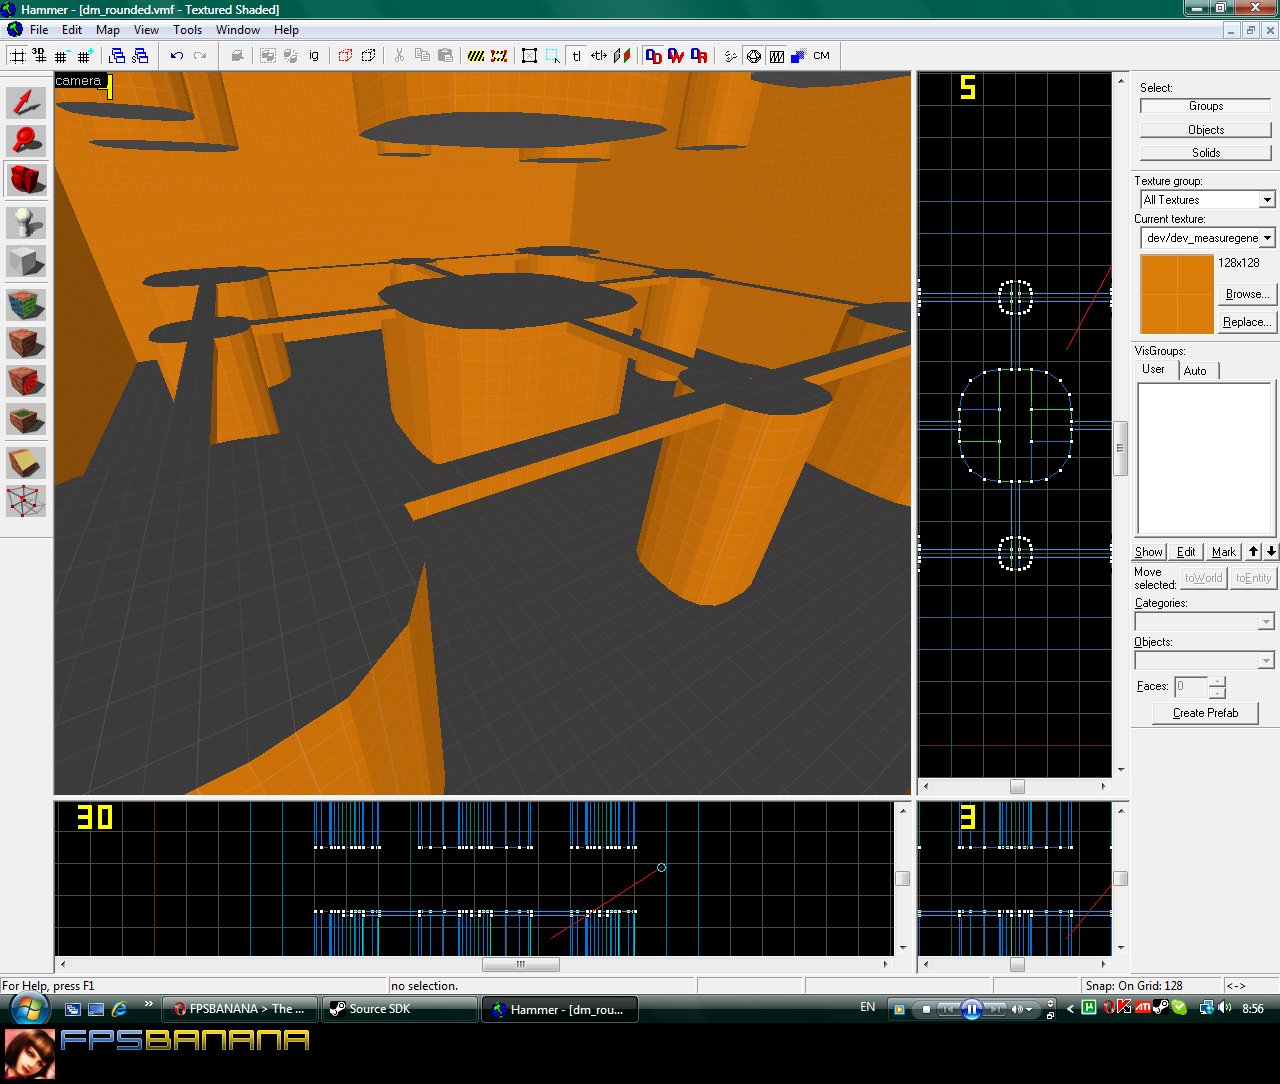Click the orange current texture swatch
1280x1084 pixels.
tap(1176, 294)
